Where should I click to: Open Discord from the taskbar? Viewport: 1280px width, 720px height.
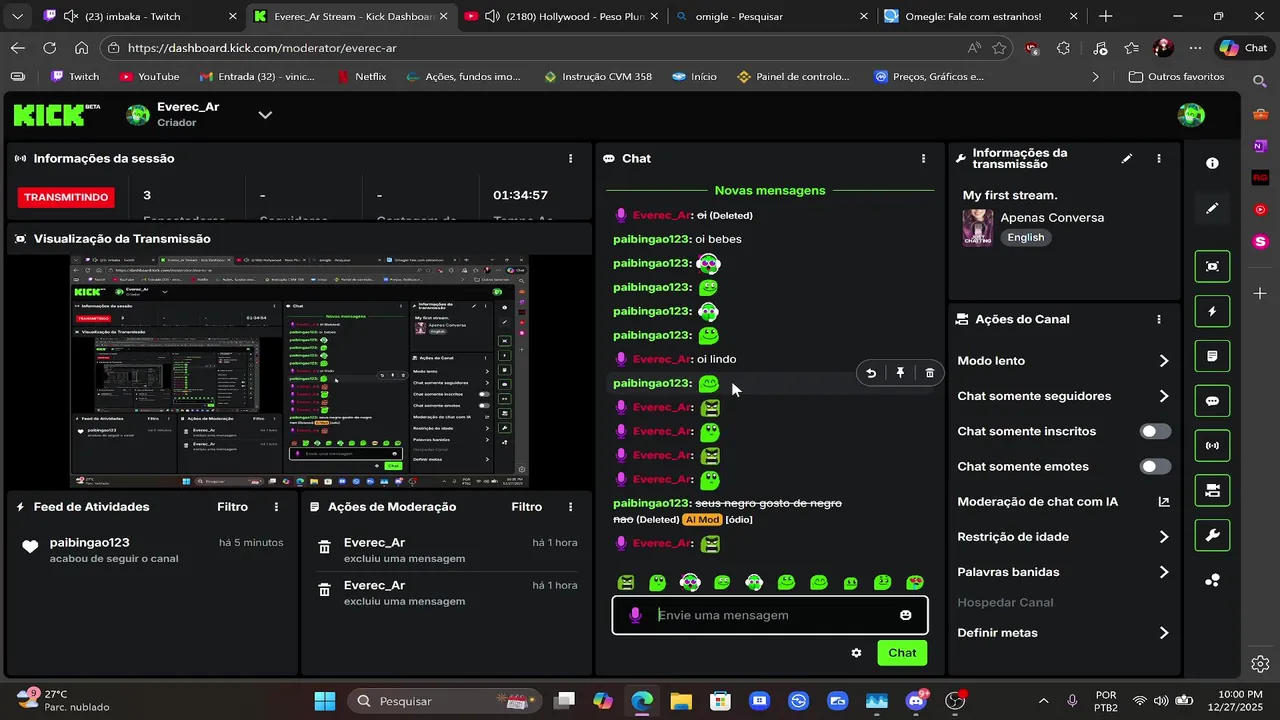[x=915, y=701]
